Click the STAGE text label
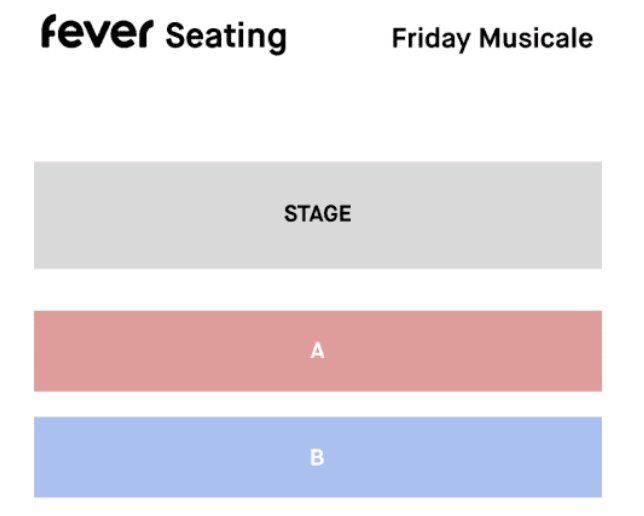 point(317,214)
